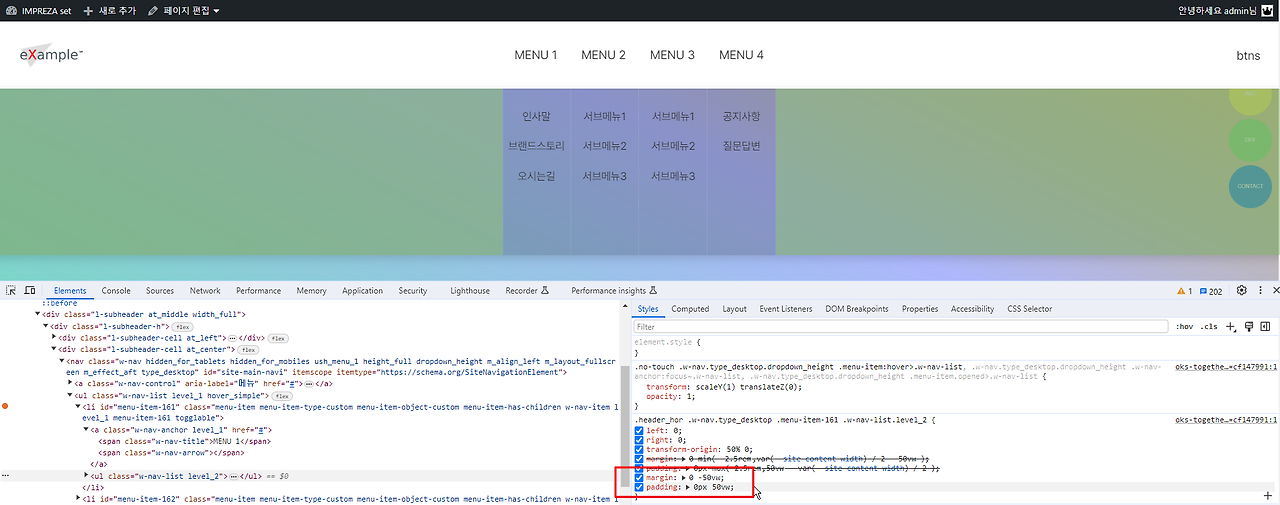
Task: Click the flex badge next to l-subheader-h
Action: click(182, 327)
